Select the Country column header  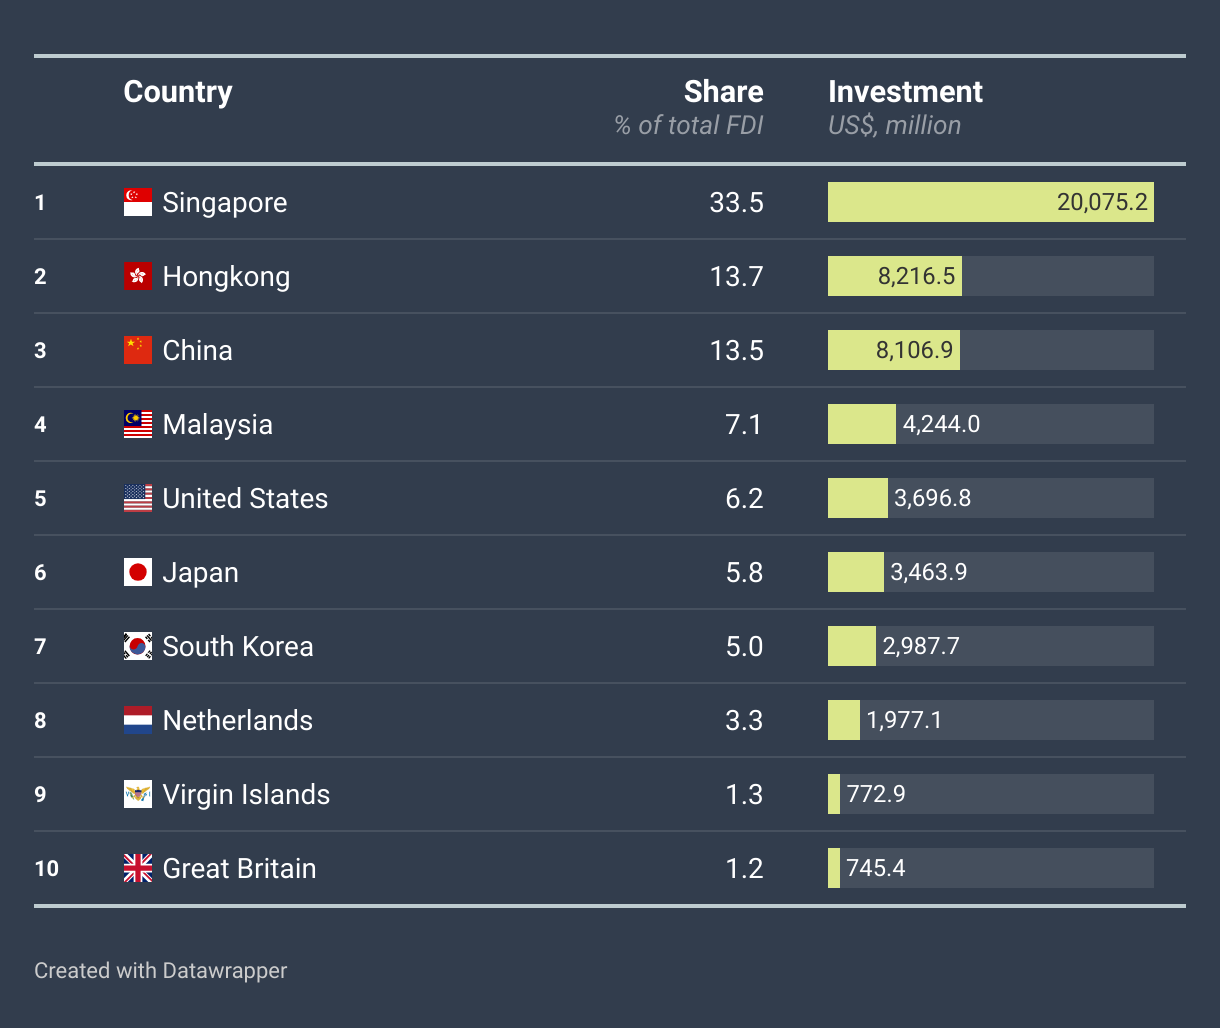coord(178,92)
